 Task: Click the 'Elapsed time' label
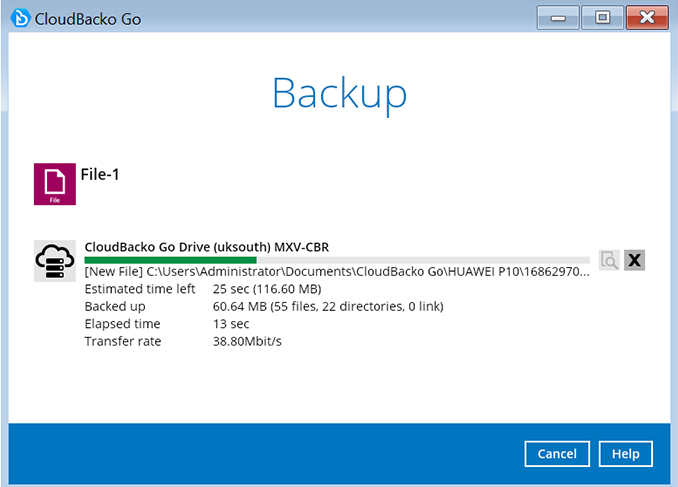click(122, 324)
